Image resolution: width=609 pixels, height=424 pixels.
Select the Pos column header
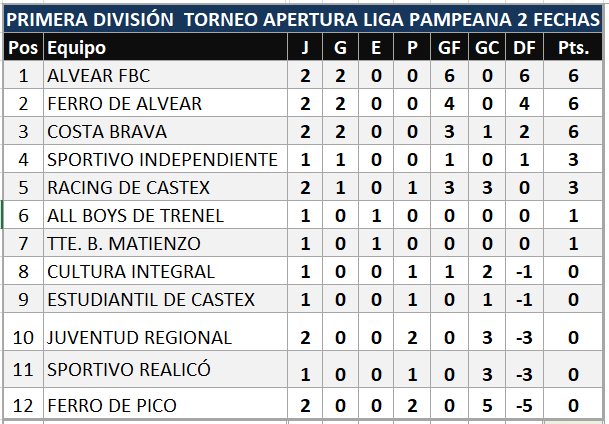tap(22, 48)
